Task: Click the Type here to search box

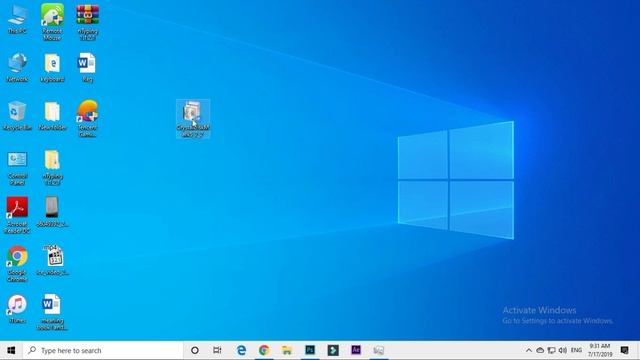Action: pyautogui.click(x=103, y=350)
